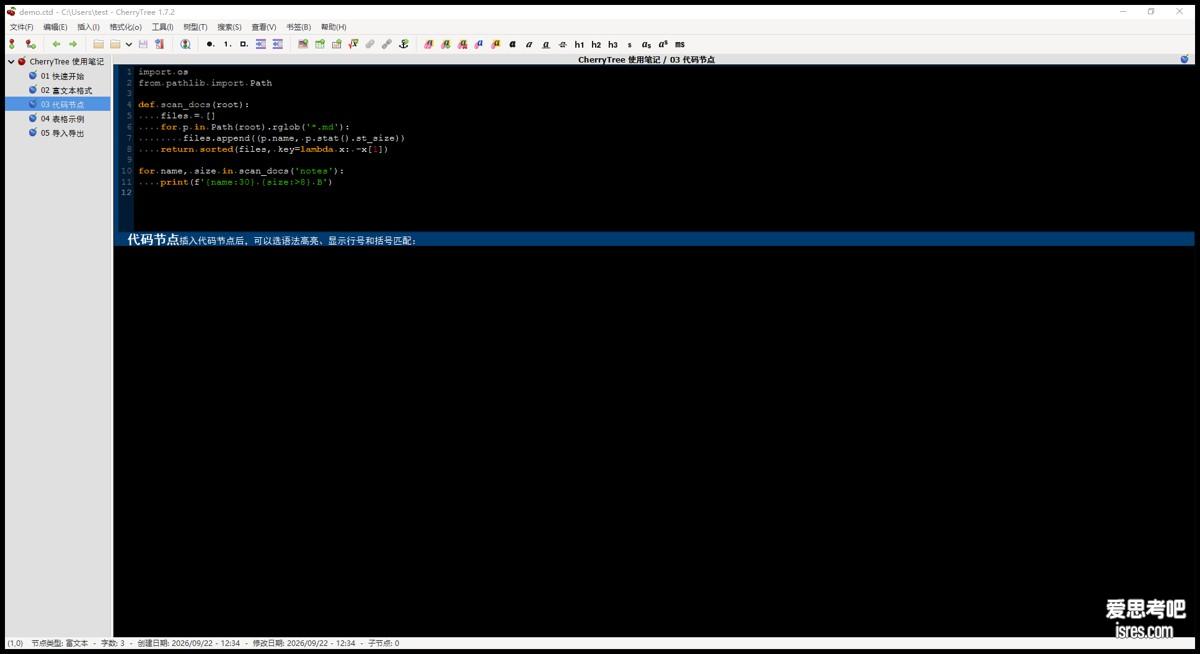Image resolution: width=1200 pixels, height=654 pixels.
Task: Select the 04 表格示例 node
Action: click(x=62, y=118)
